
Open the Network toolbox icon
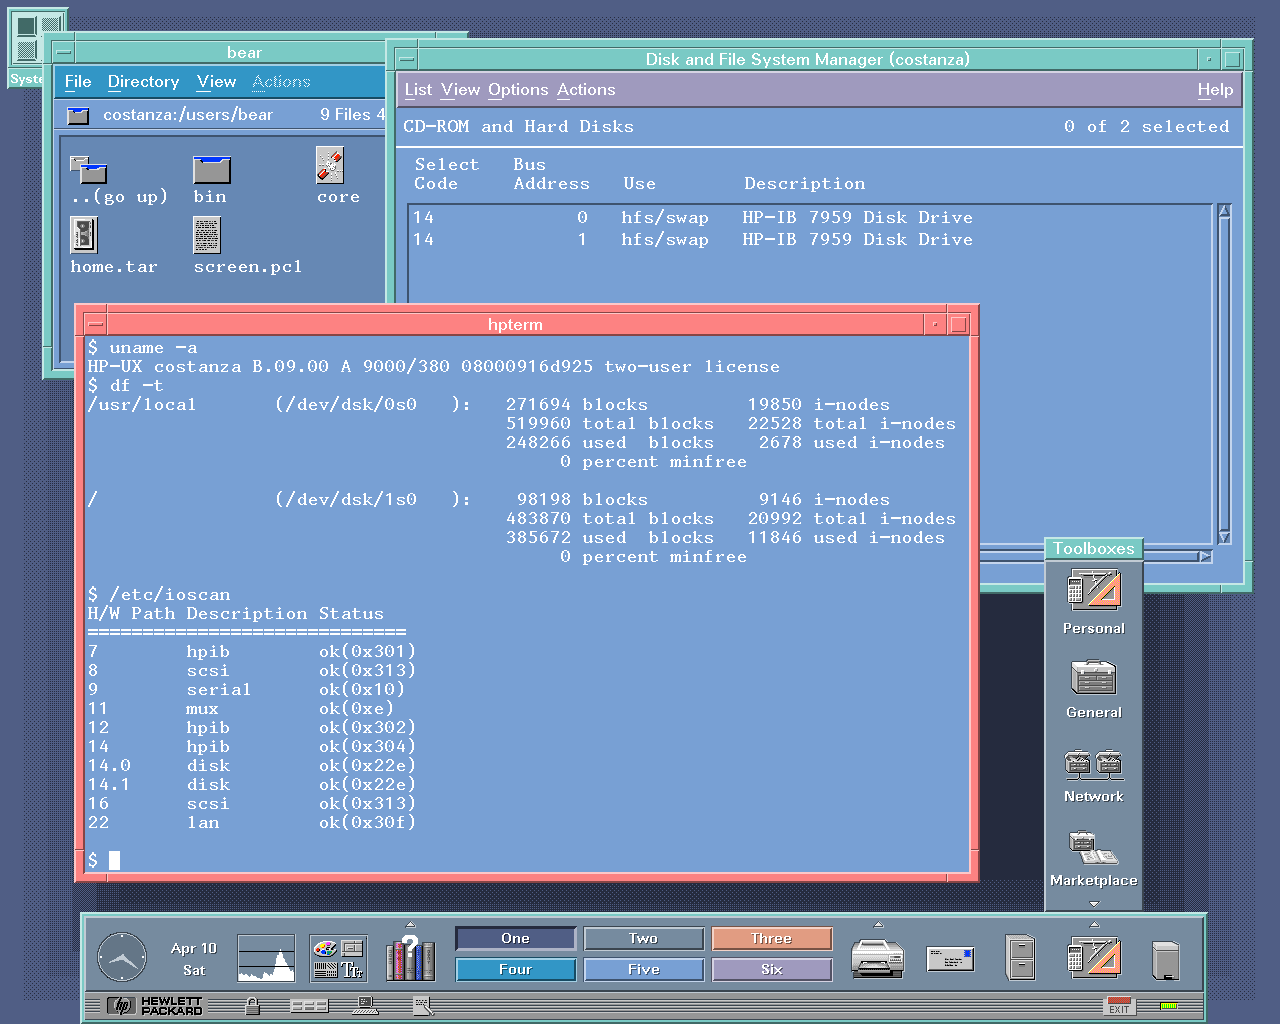(x=1093, y=764)
